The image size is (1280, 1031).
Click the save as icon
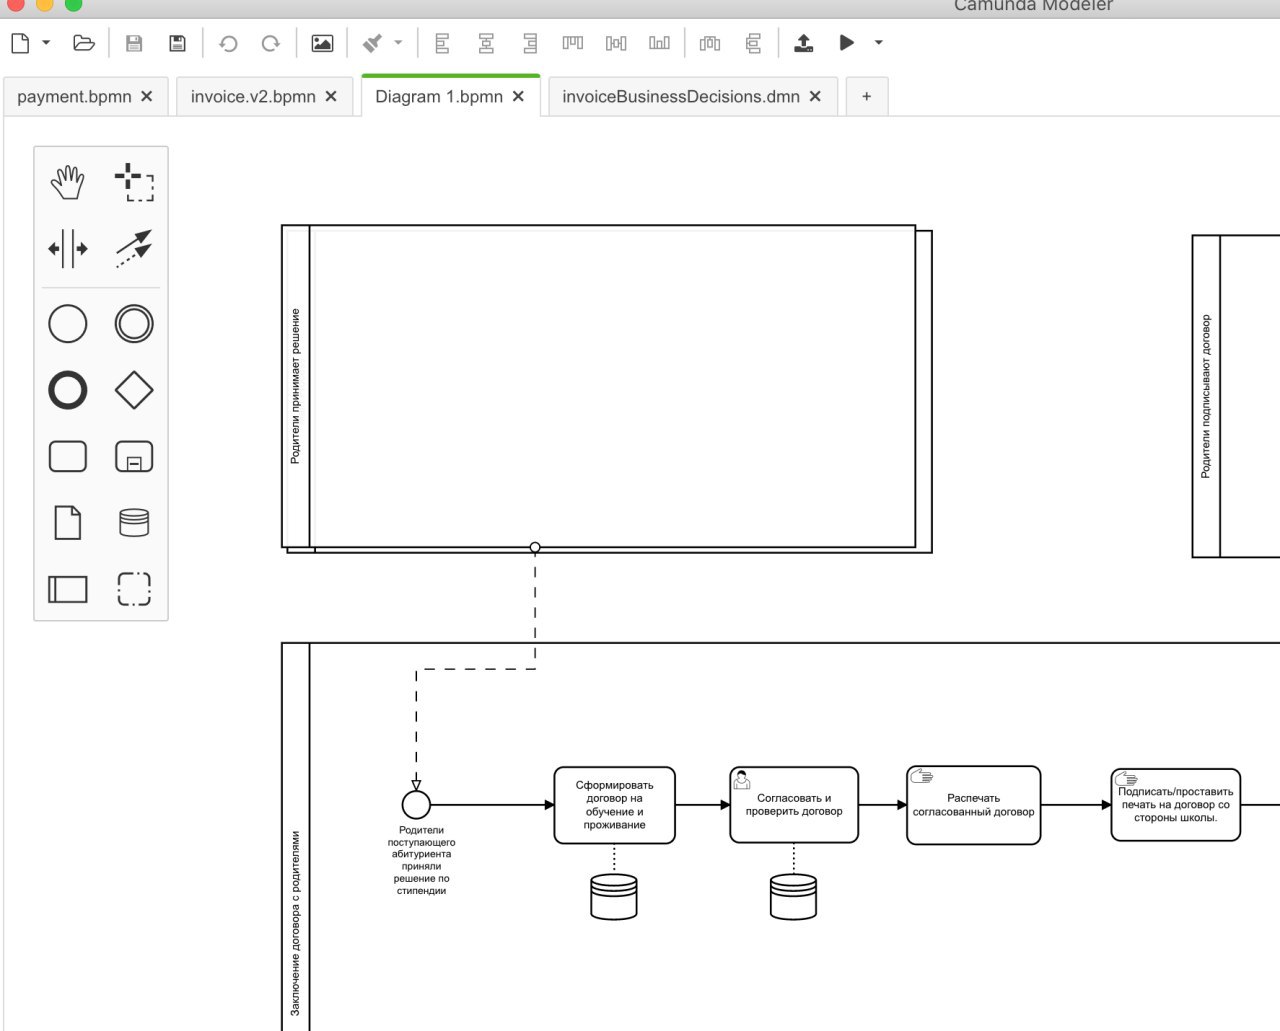coord(178,43)
